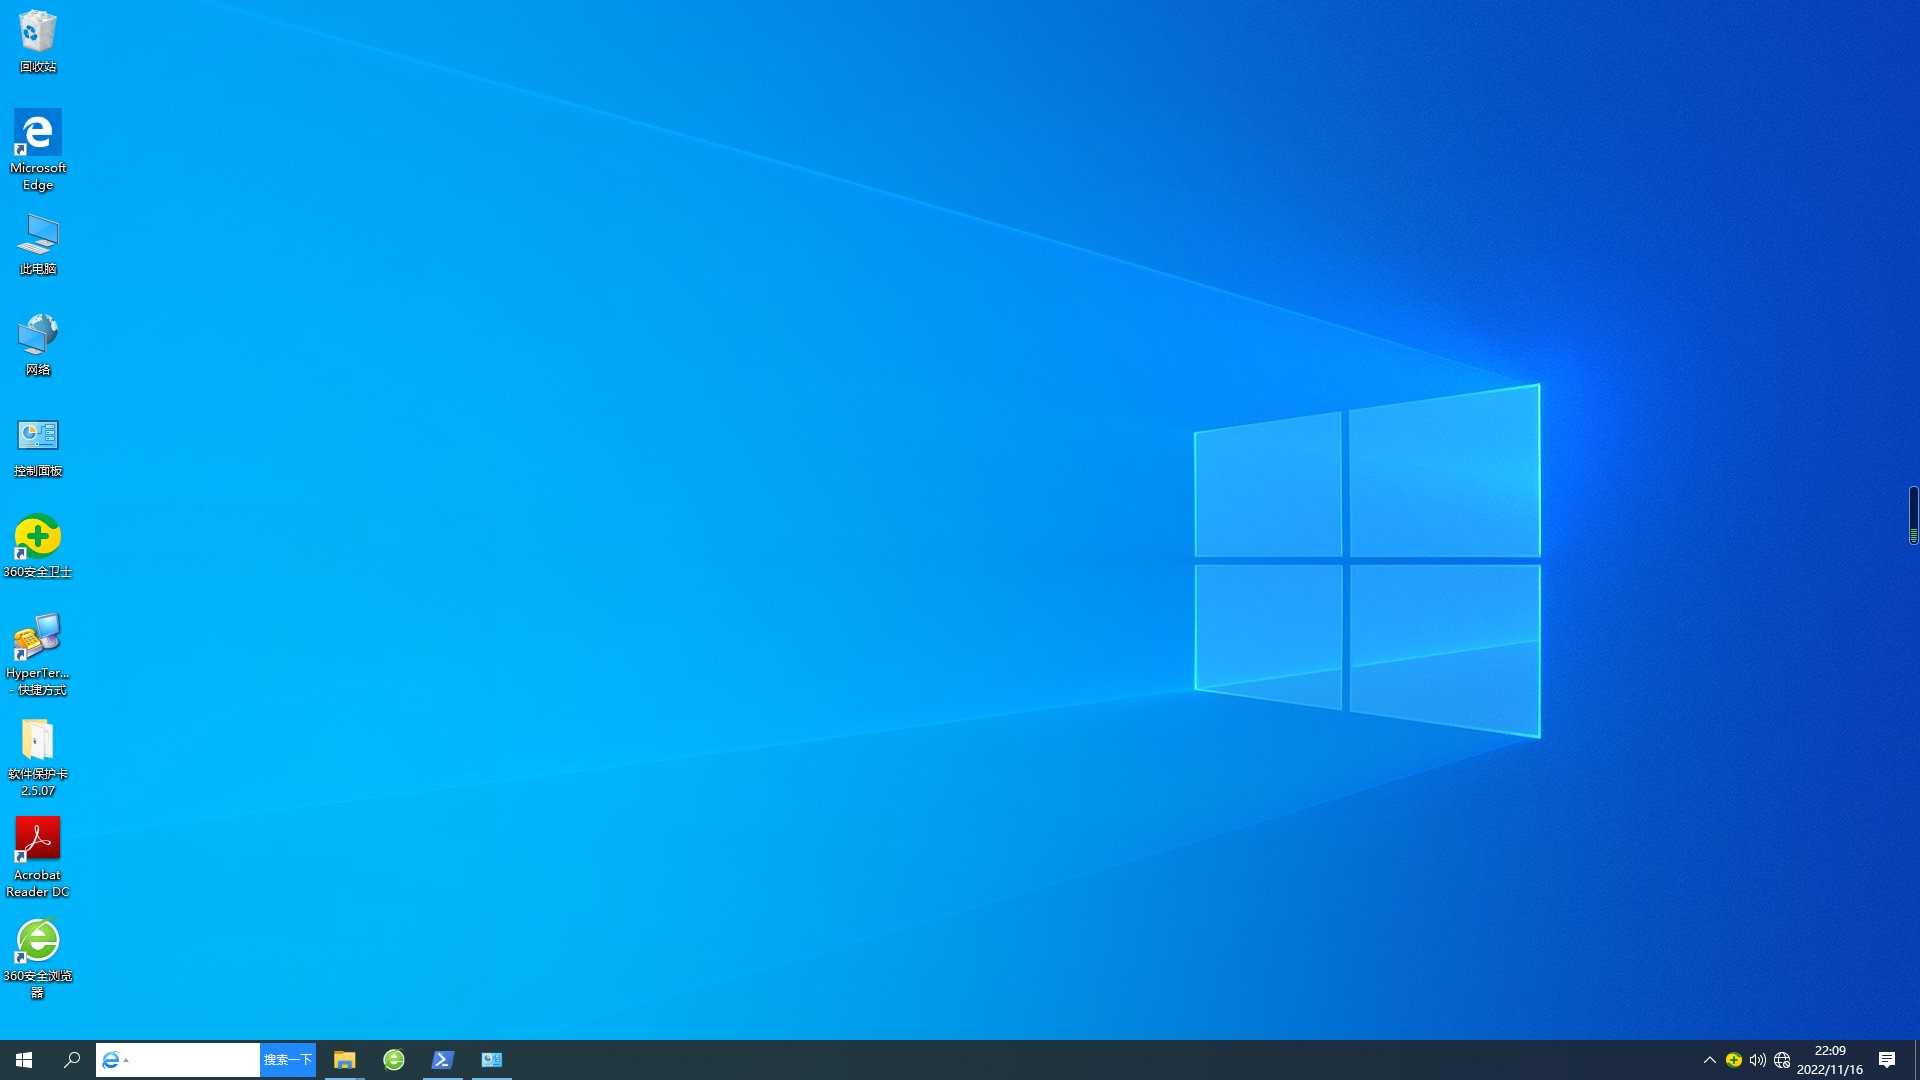Open the clock and date flyout
The height and width of the screenshot is (1080, 1920).
tap(1829, 1060)
